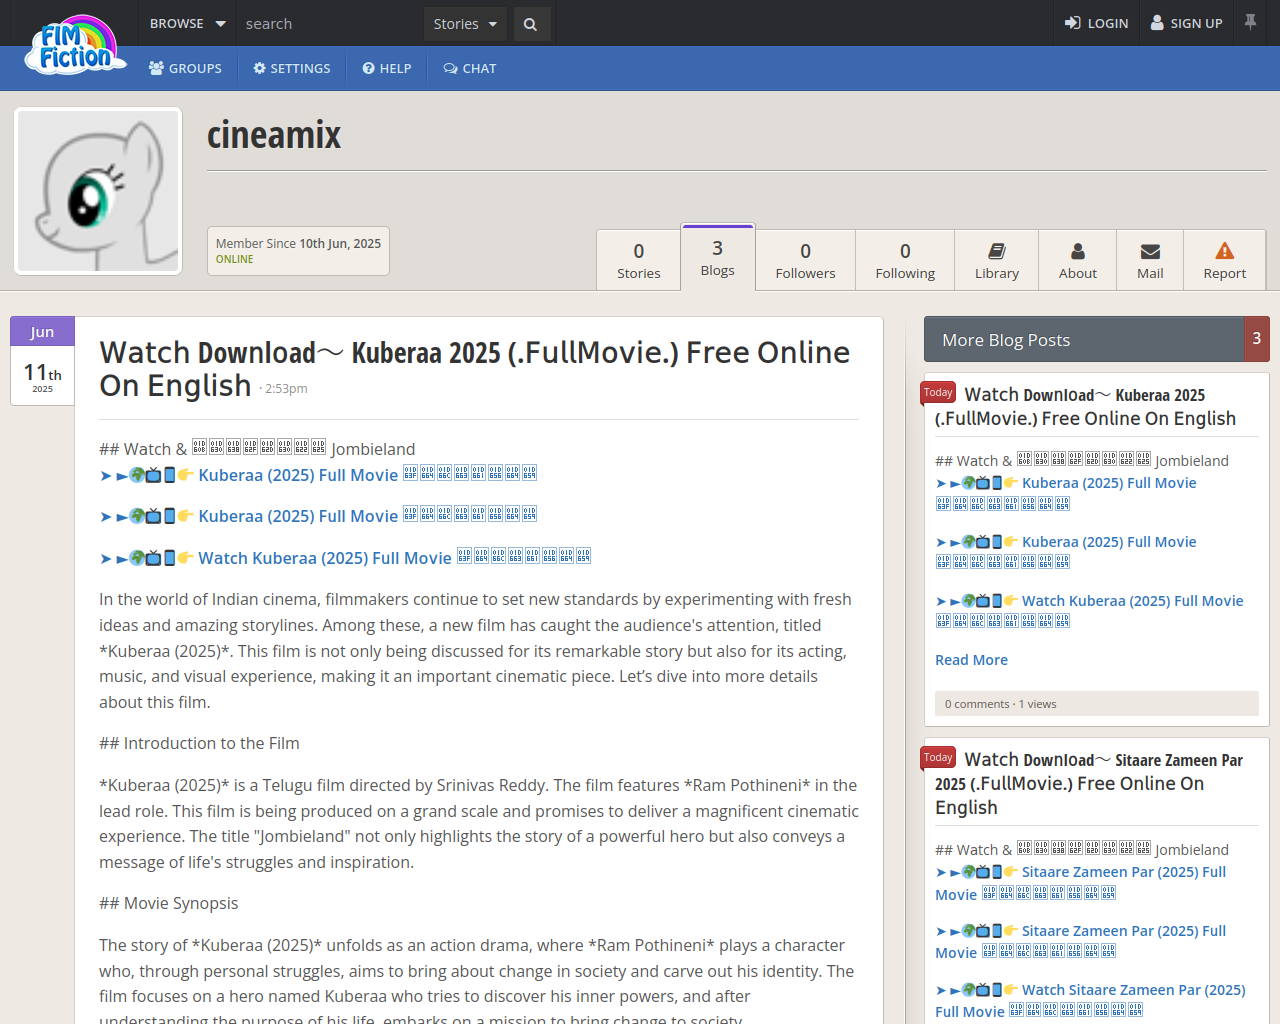1280x1024 pixels.
Task: Open the Browse dropdown menu
Action: click(x=187, y=23)
